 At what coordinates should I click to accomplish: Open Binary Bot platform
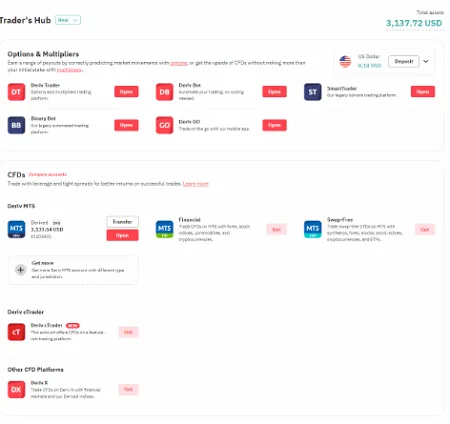point(126,125)
